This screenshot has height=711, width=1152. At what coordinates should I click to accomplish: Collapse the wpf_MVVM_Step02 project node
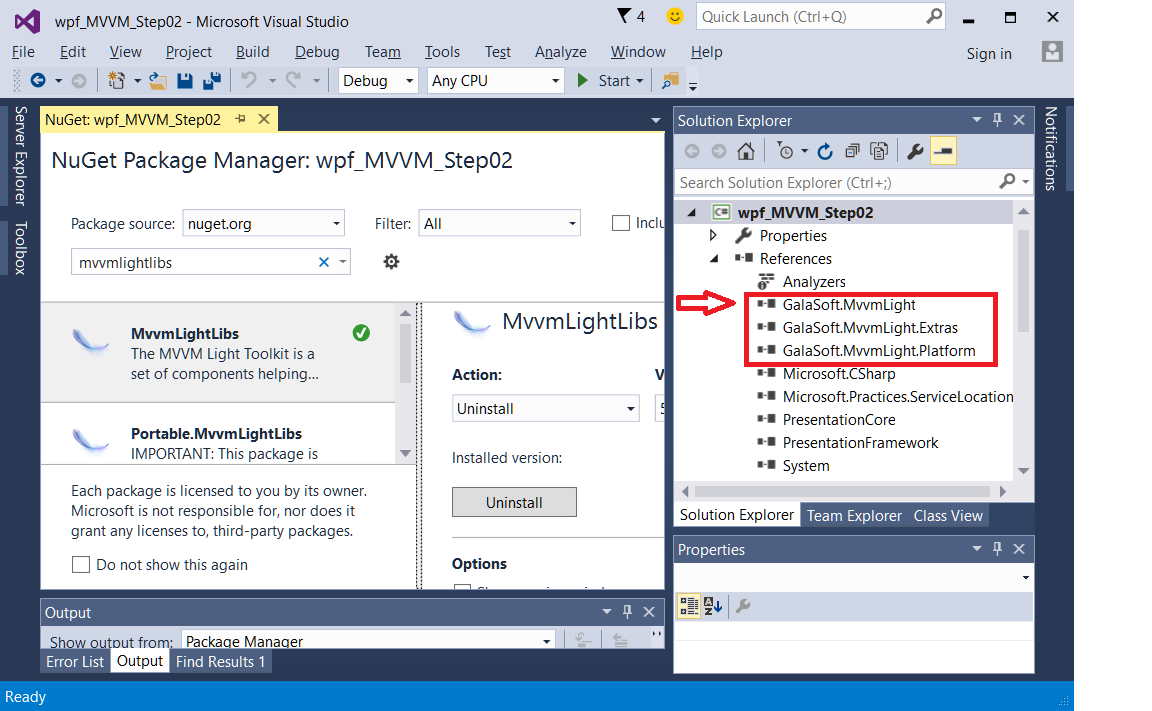[691, 212]
